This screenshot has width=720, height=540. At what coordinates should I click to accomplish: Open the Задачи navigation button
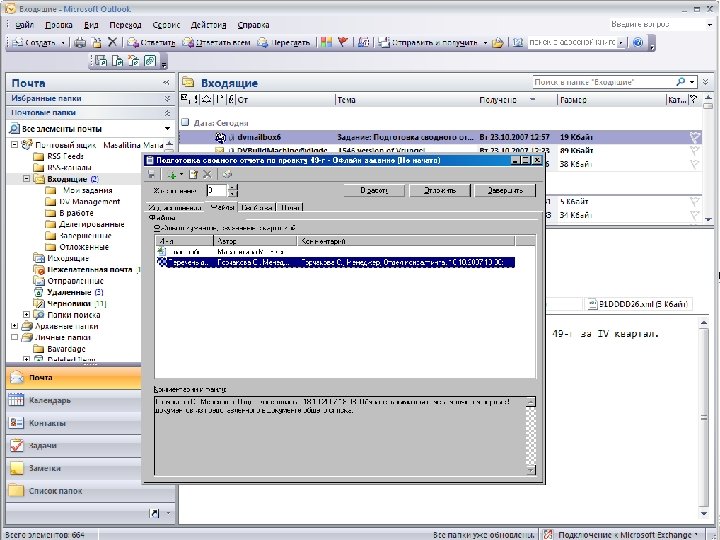[x=73, y=445]
